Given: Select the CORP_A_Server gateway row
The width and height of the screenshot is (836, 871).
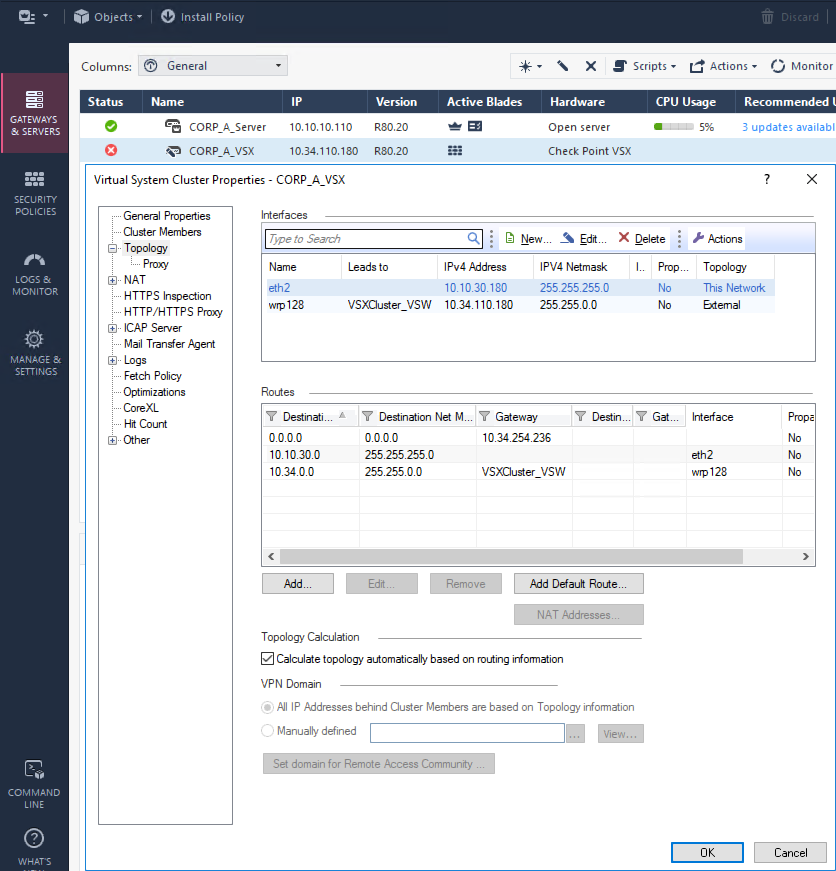Looking at the screenshot, I should [458, 127].
